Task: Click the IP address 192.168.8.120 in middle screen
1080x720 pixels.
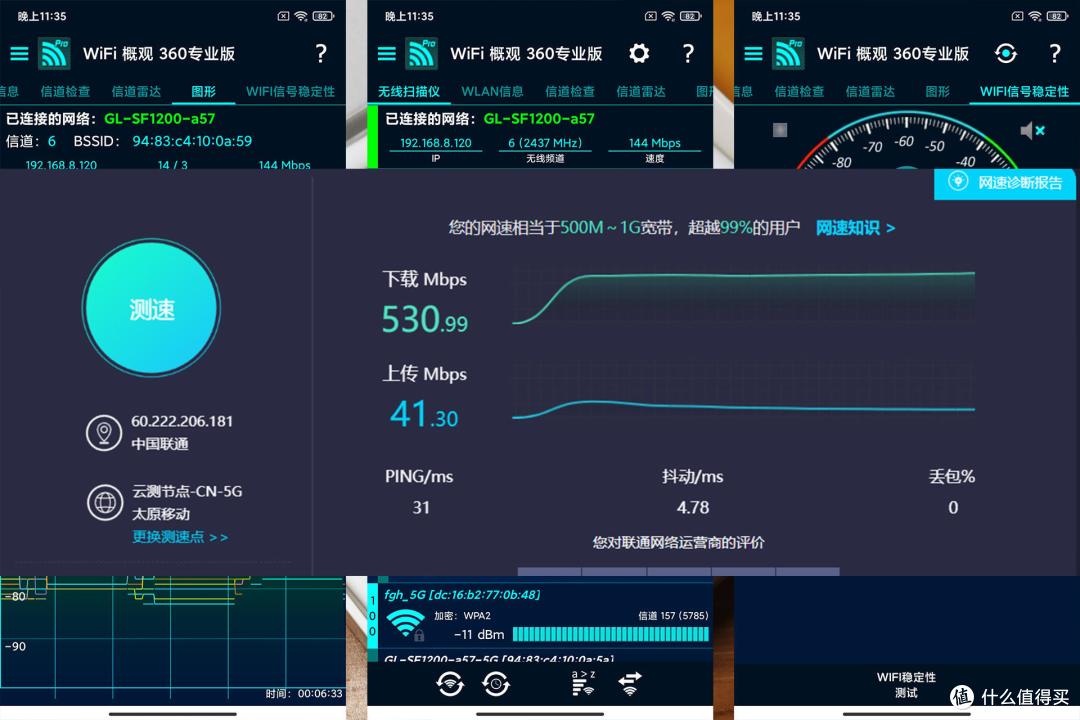Action: 435,143
